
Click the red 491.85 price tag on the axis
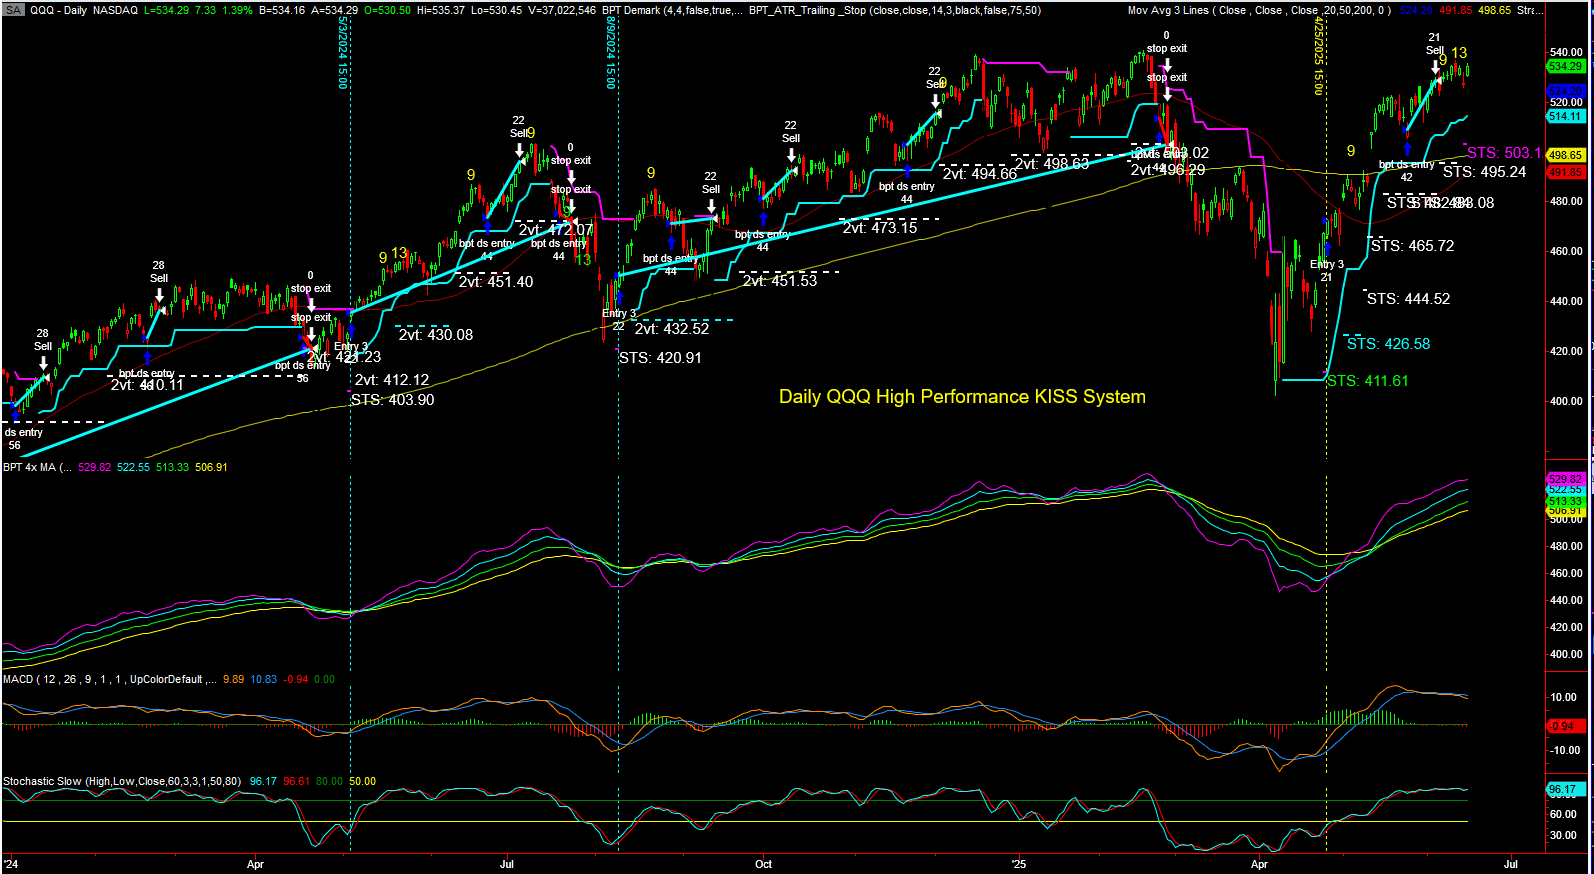pos(1566,172)
